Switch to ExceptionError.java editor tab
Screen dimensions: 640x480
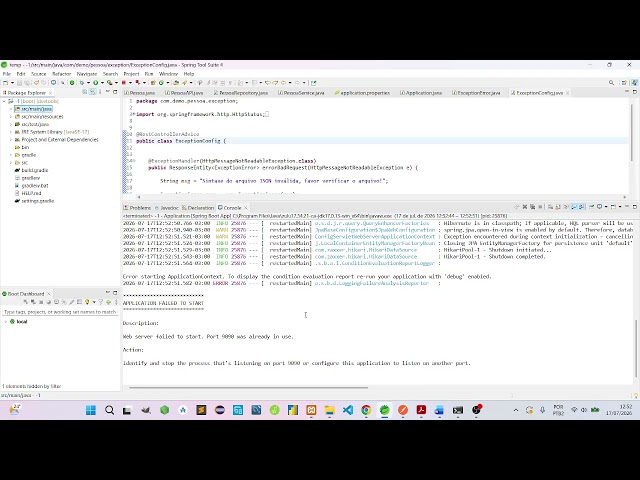[x=476, y=93]
